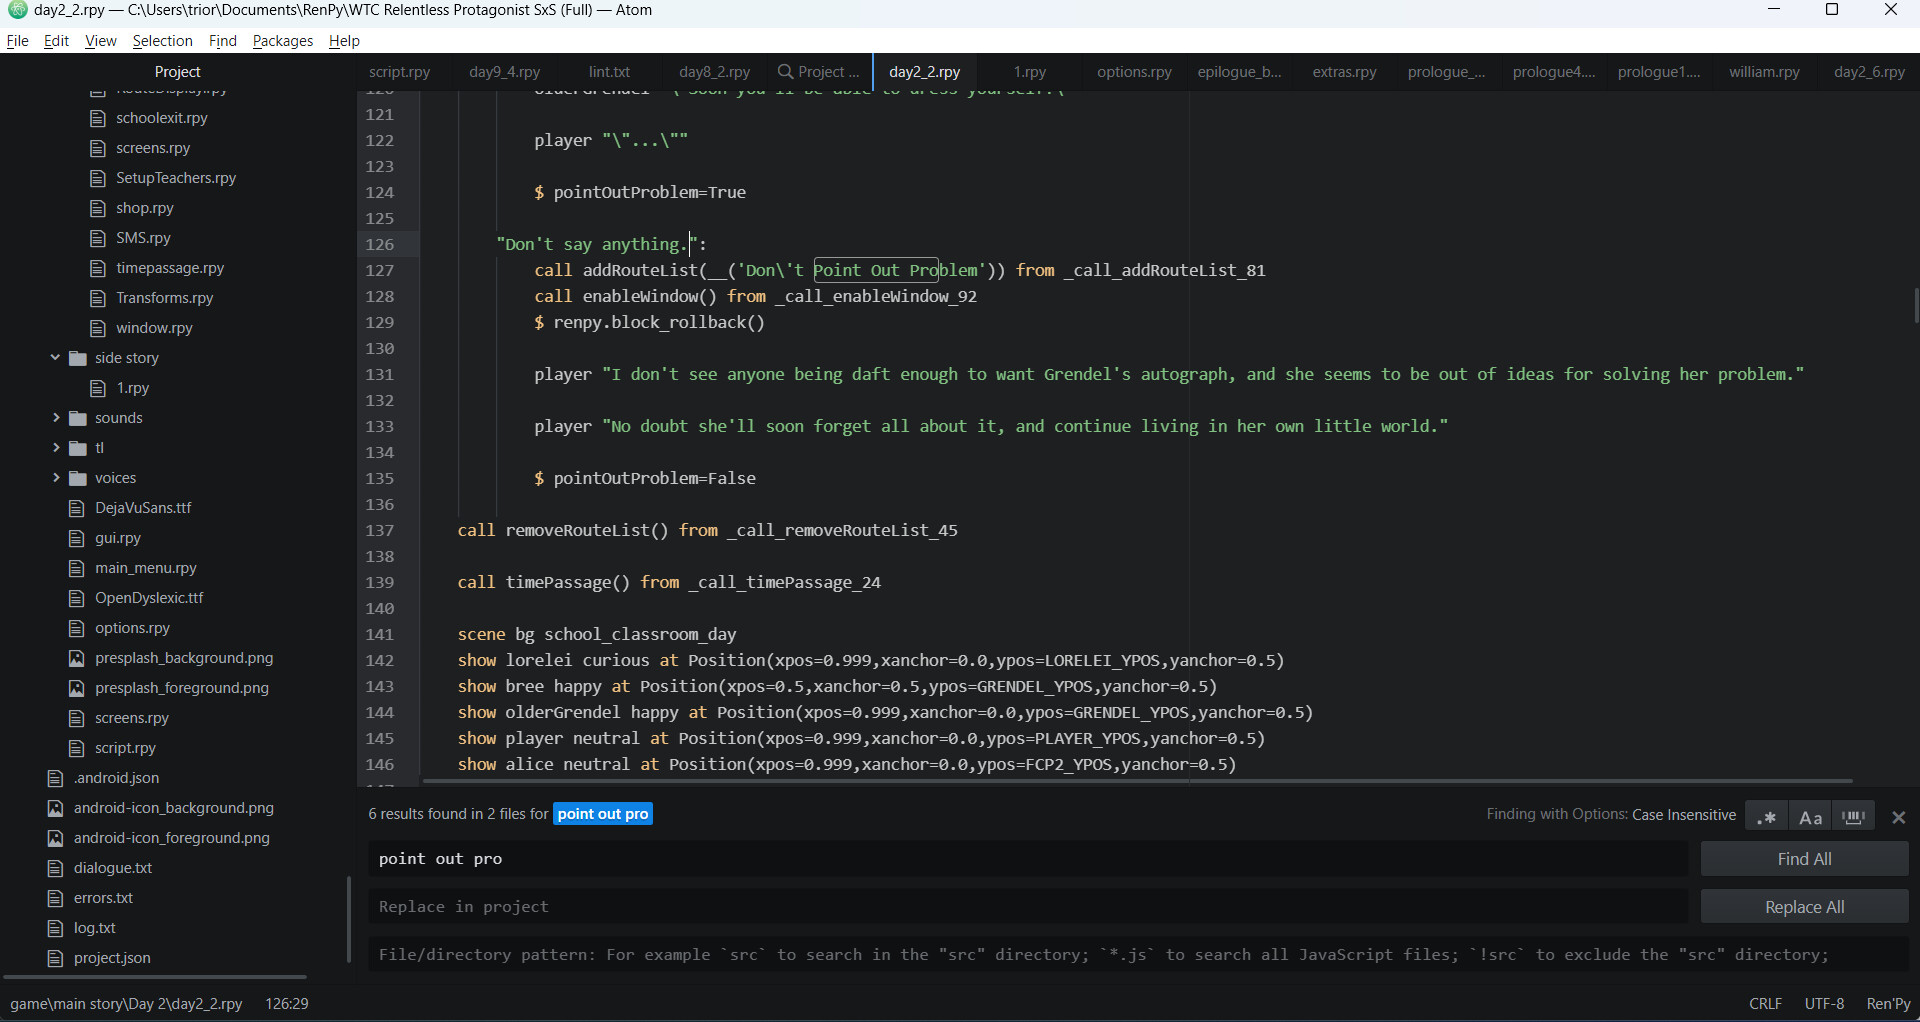This screenshot has height=1022, width=1920.
Task: Click the file icon beside gui.rpy
Action: (75, 538)
